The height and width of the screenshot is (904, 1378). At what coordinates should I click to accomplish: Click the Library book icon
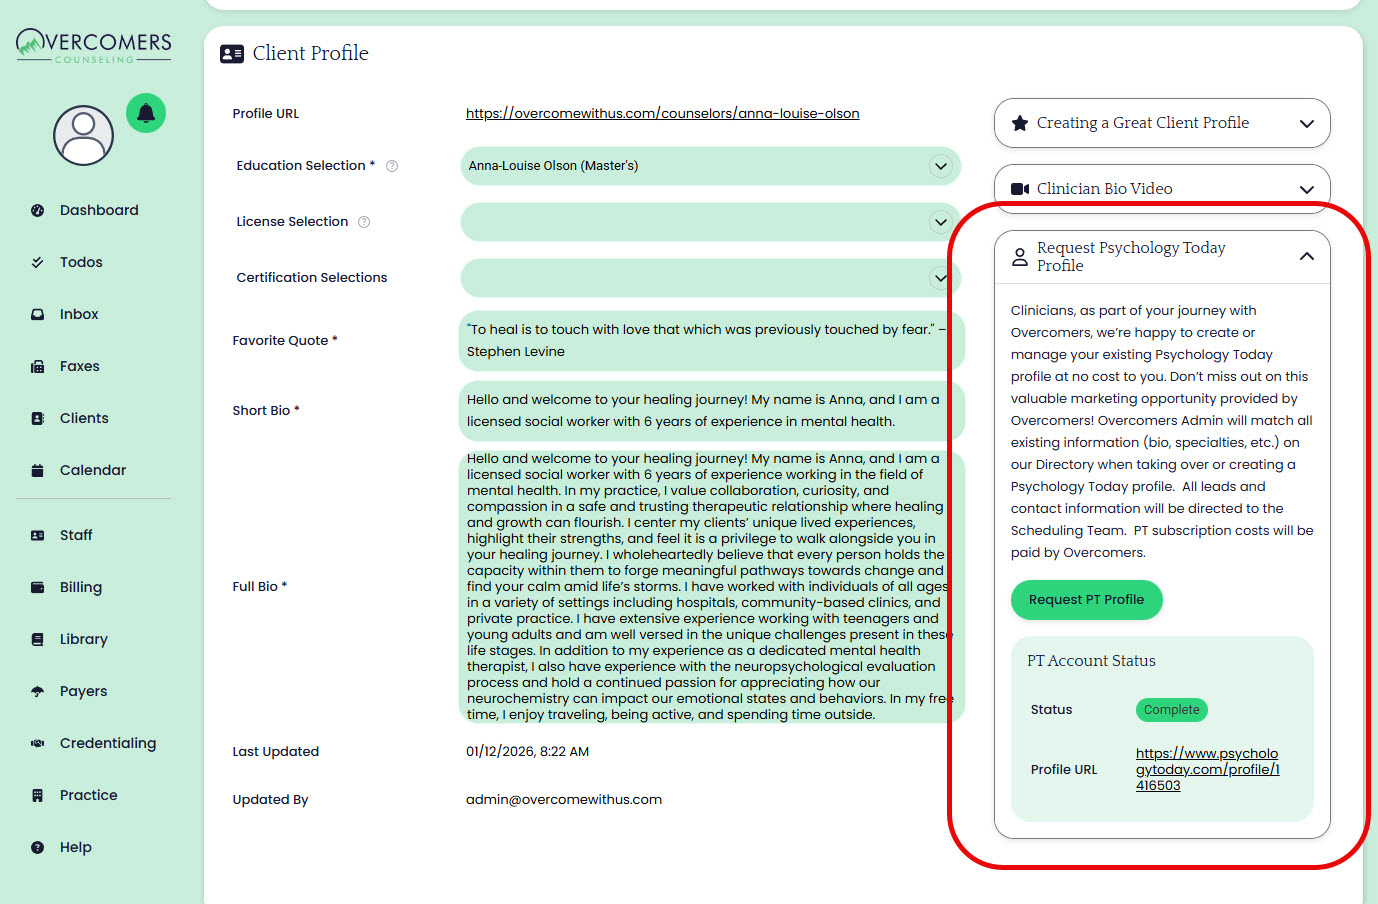pyautogui.click(x=38, y=639)
